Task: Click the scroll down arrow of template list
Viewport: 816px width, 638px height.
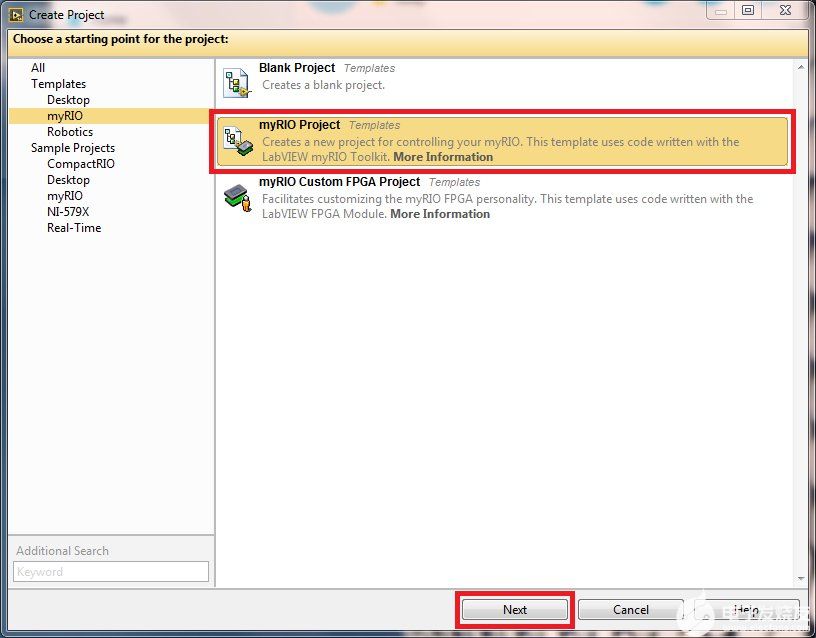Action: [800, 579]
